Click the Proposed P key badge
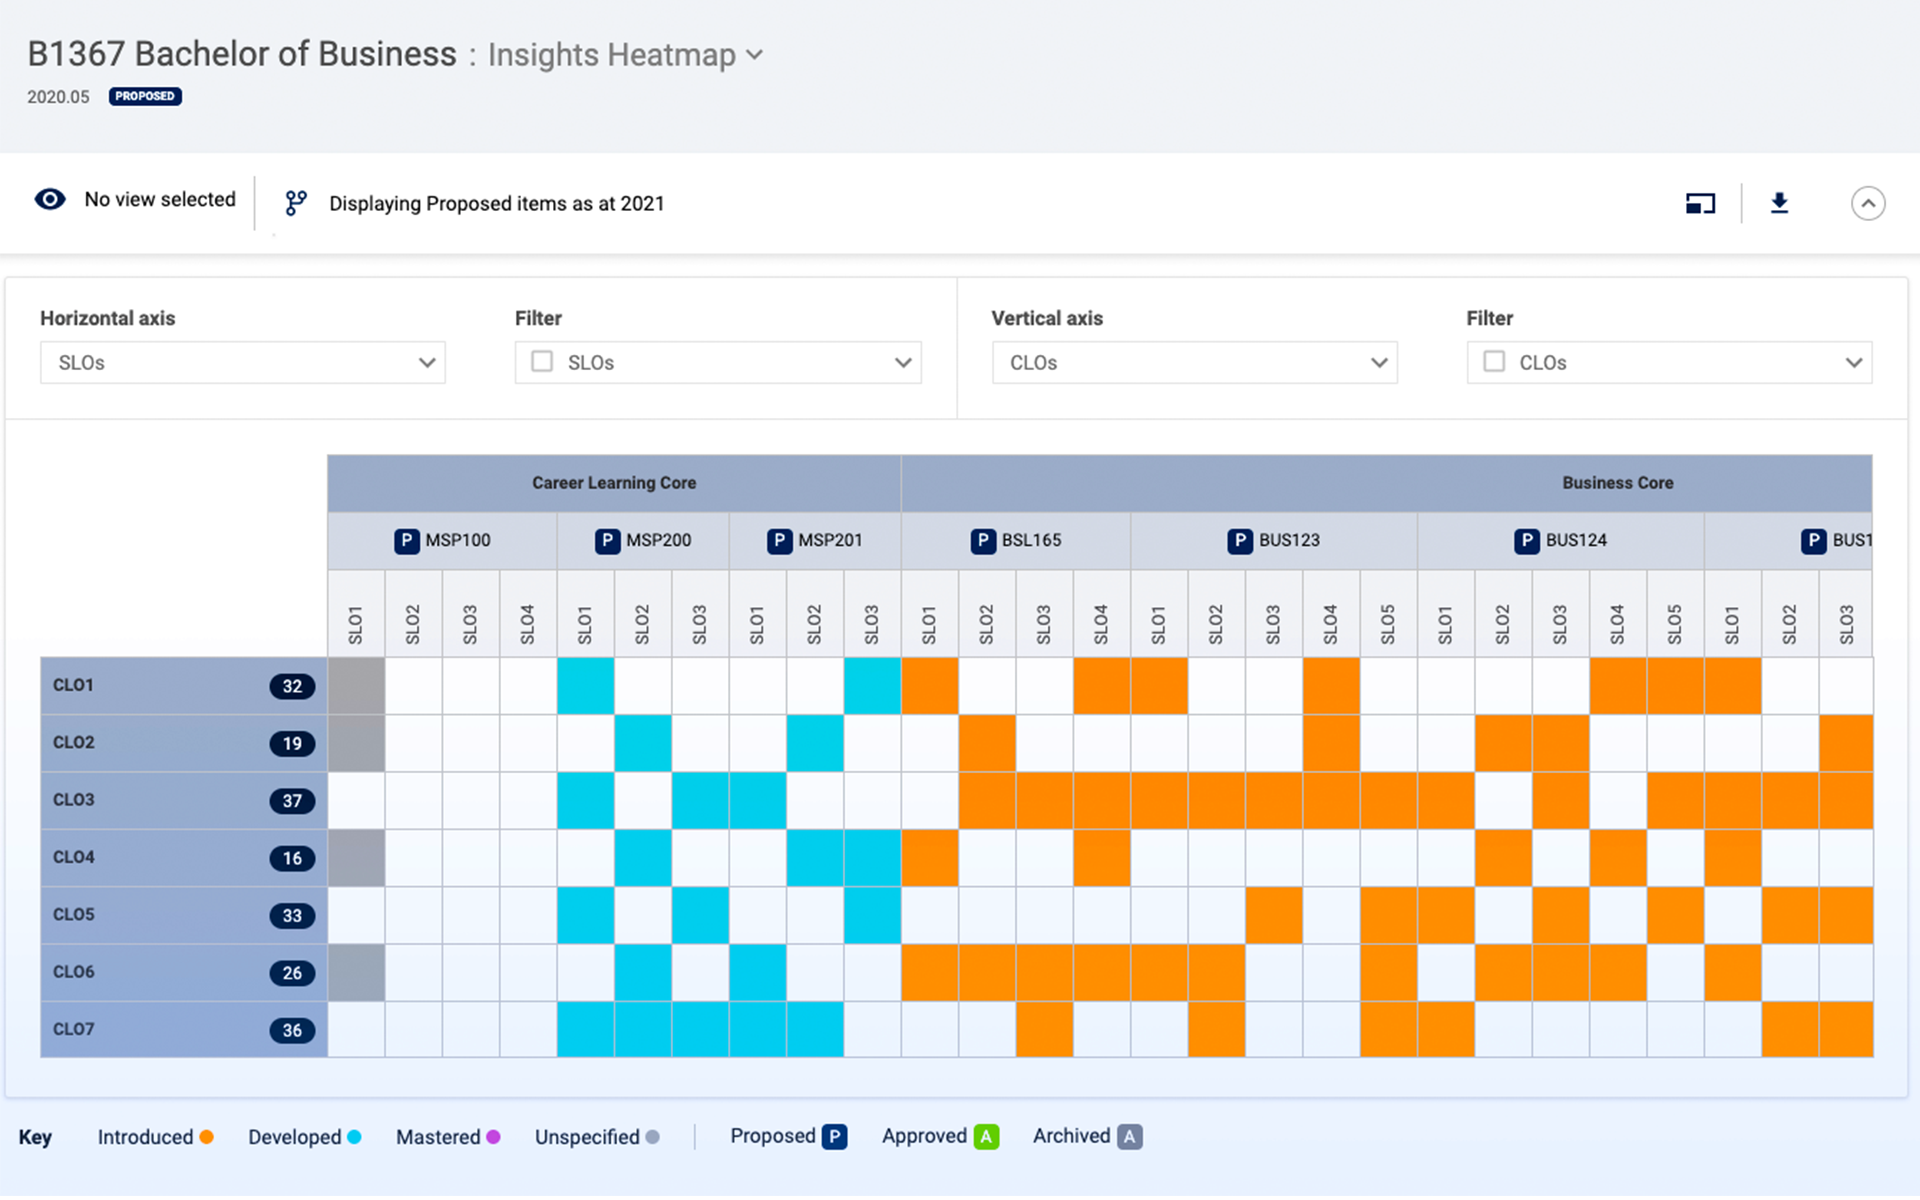This screenshot has height=1200, width=1920. pyautogui.click(x=835, y=1137)
